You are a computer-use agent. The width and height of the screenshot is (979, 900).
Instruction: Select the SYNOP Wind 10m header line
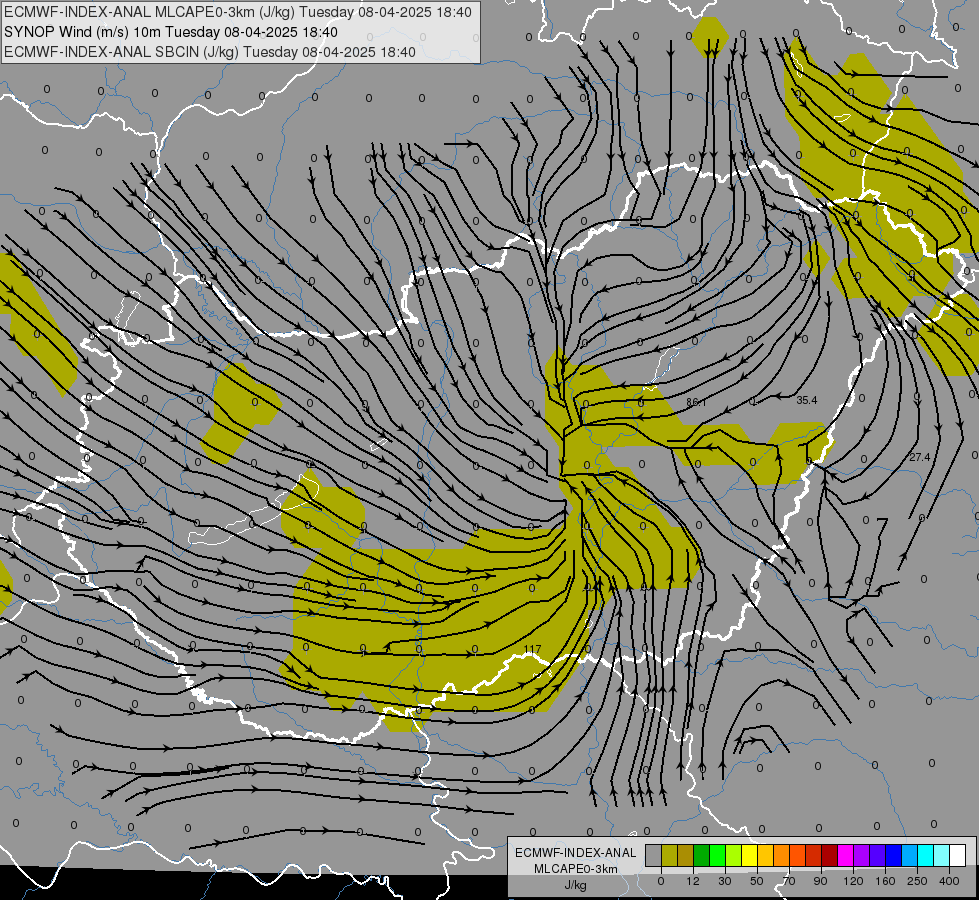[x=170, y=32]
